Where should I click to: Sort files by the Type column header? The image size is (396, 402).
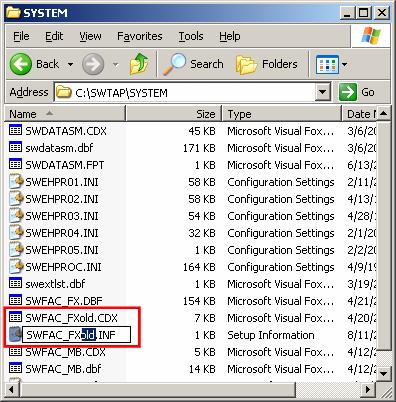pyautogui.click(x=282, y=114)
